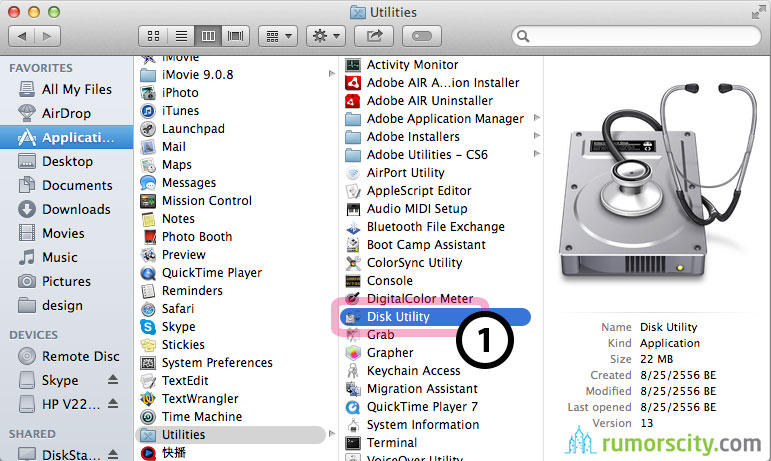Enter full screen with the corner arrows icon
771x461 pixels.
pos(758,12)
